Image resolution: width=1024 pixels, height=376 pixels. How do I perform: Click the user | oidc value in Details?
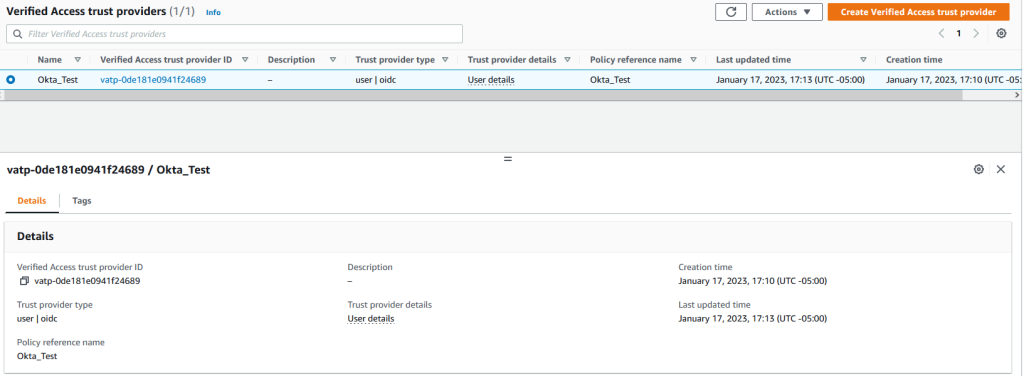click(37, 319)
